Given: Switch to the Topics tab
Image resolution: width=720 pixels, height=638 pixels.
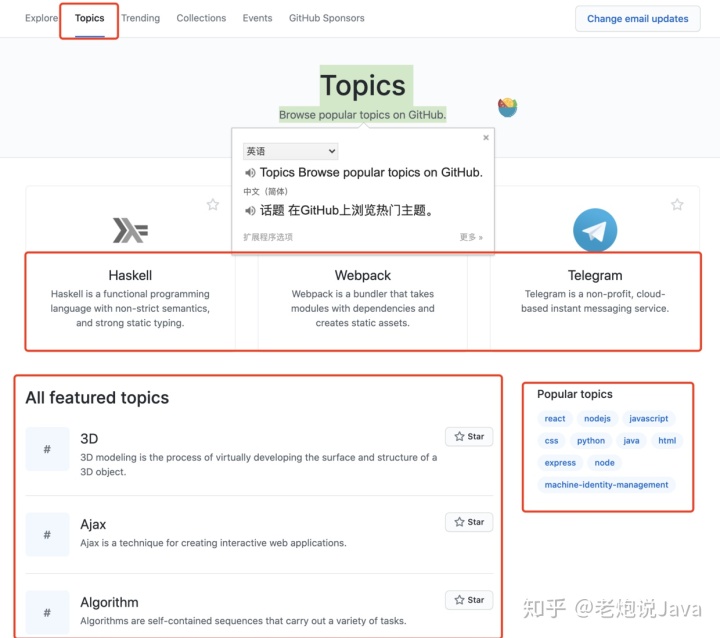Looking at the screenshot, I should (x=90, y=18).
